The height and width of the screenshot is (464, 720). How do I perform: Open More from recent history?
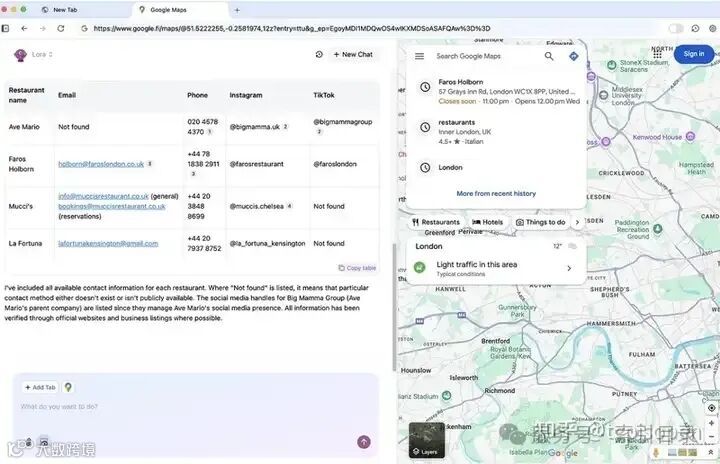tap(496, 193)
